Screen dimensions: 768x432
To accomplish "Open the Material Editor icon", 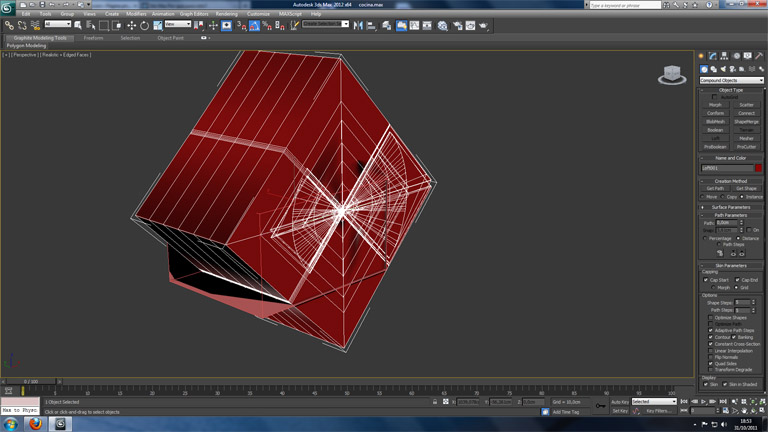I will (x=442, y=25).
